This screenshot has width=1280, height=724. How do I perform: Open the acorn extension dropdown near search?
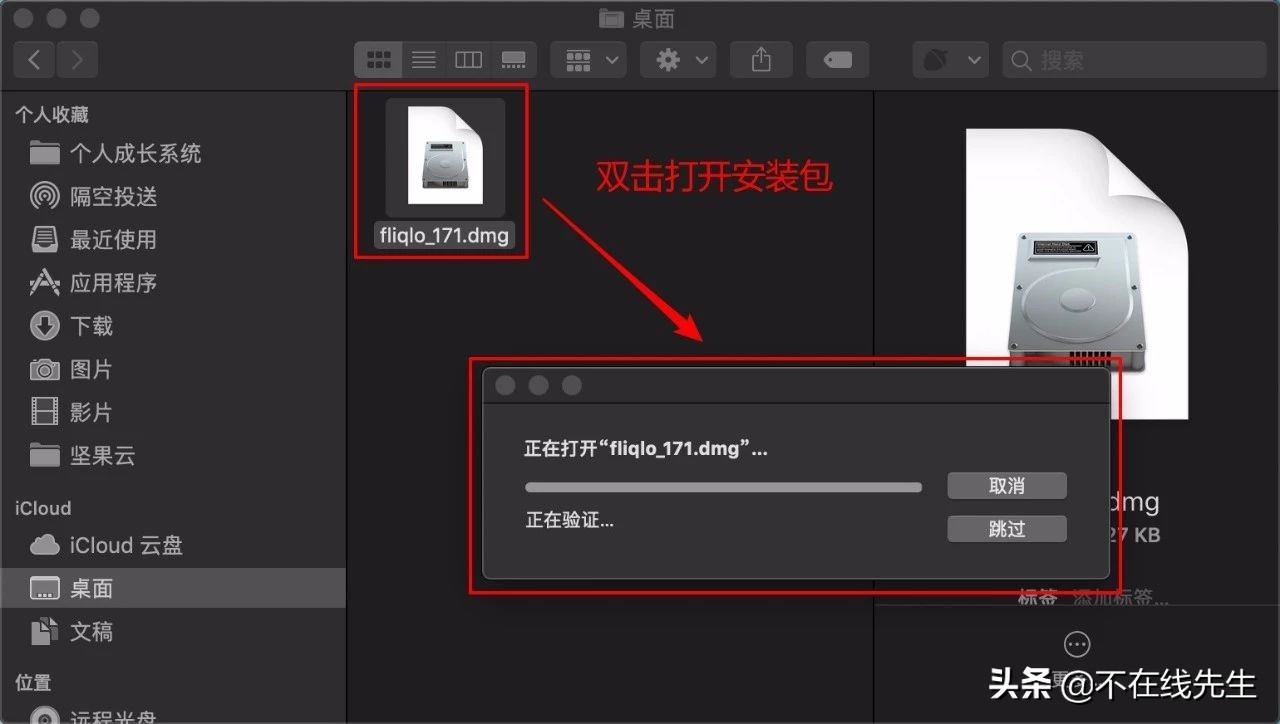pos(950,59)
